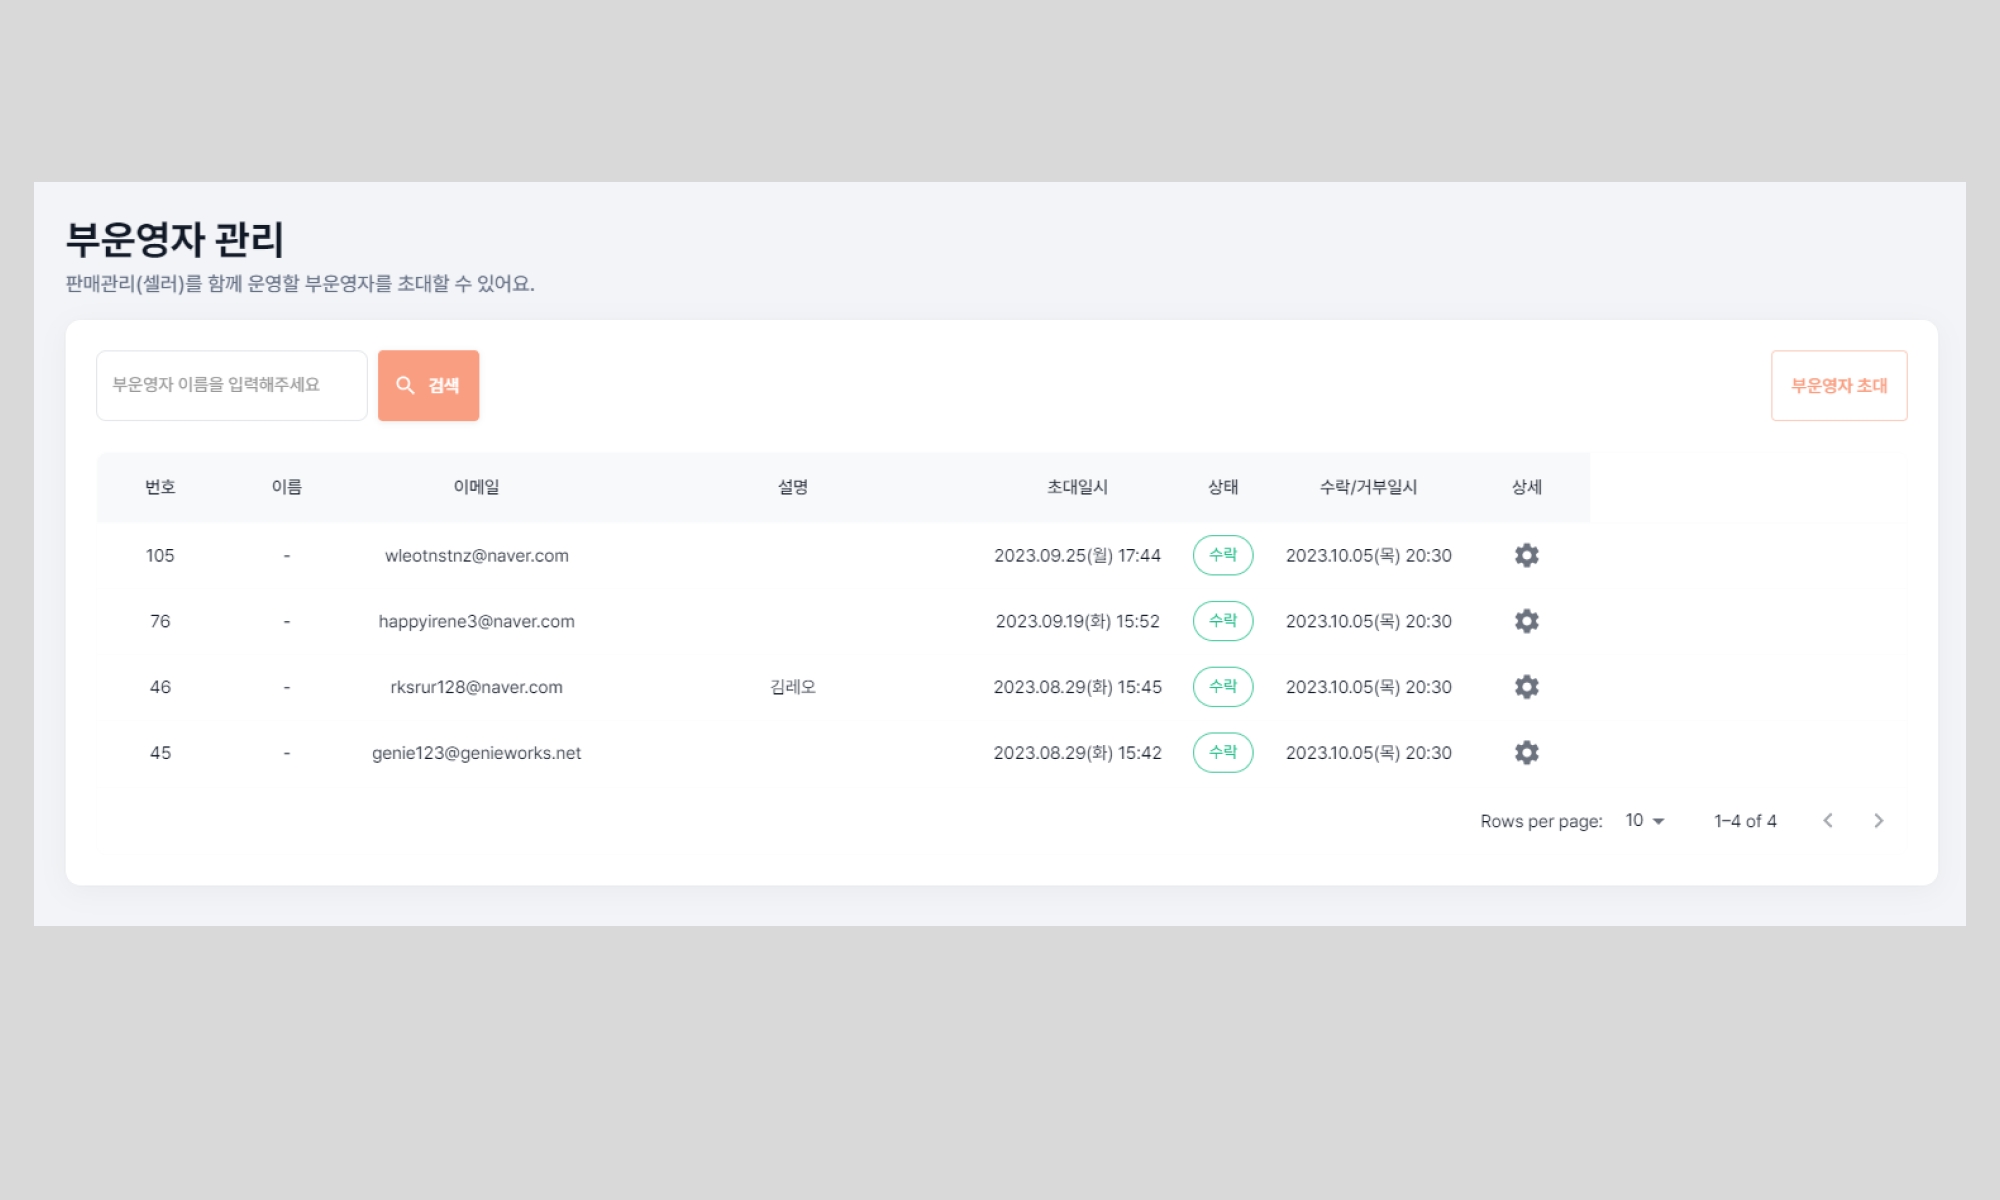
Task: Go to next page arrow
Action: pos(1878,820)
